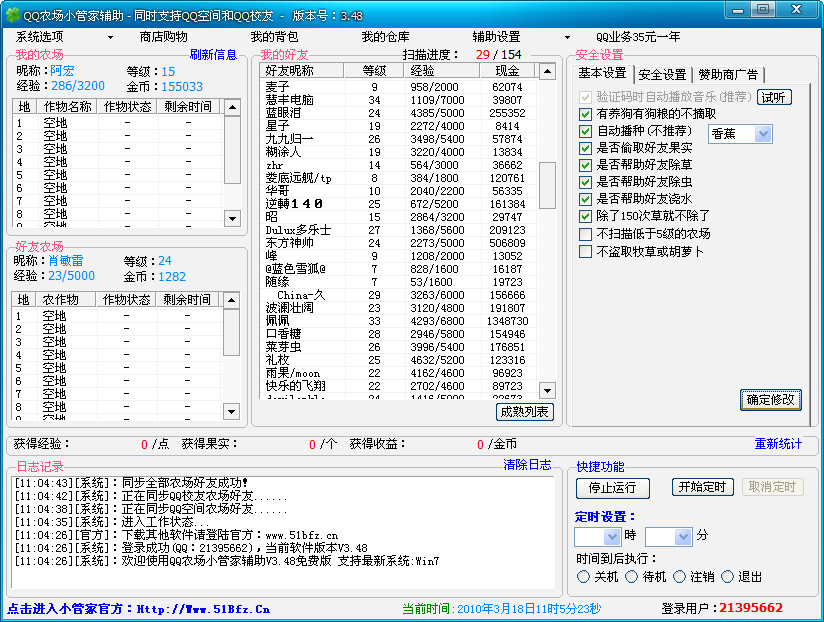The width and height of the screenshot is (824, 622).
Task: Enable 不扫描低于5级的农场 checkbox
Action: [585, 234]
